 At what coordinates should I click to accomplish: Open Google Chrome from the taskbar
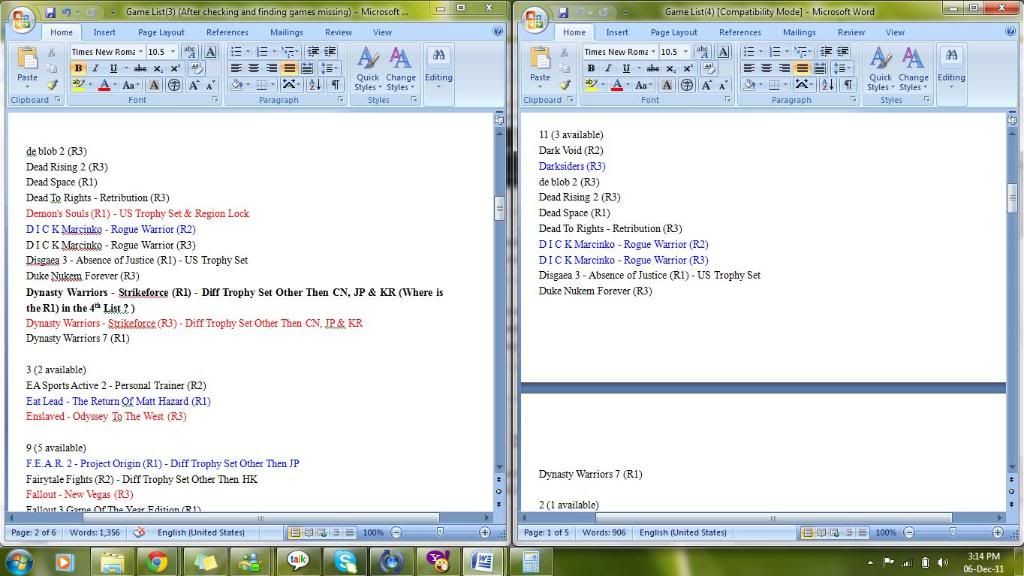click(x=156, y=562)
